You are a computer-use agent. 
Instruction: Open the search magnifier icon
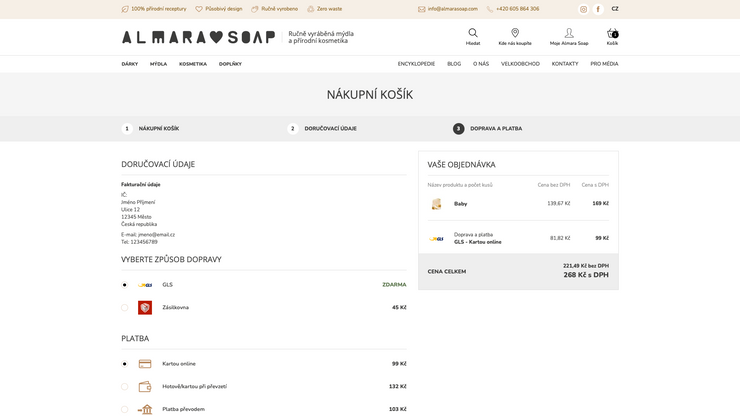[473, 34]
